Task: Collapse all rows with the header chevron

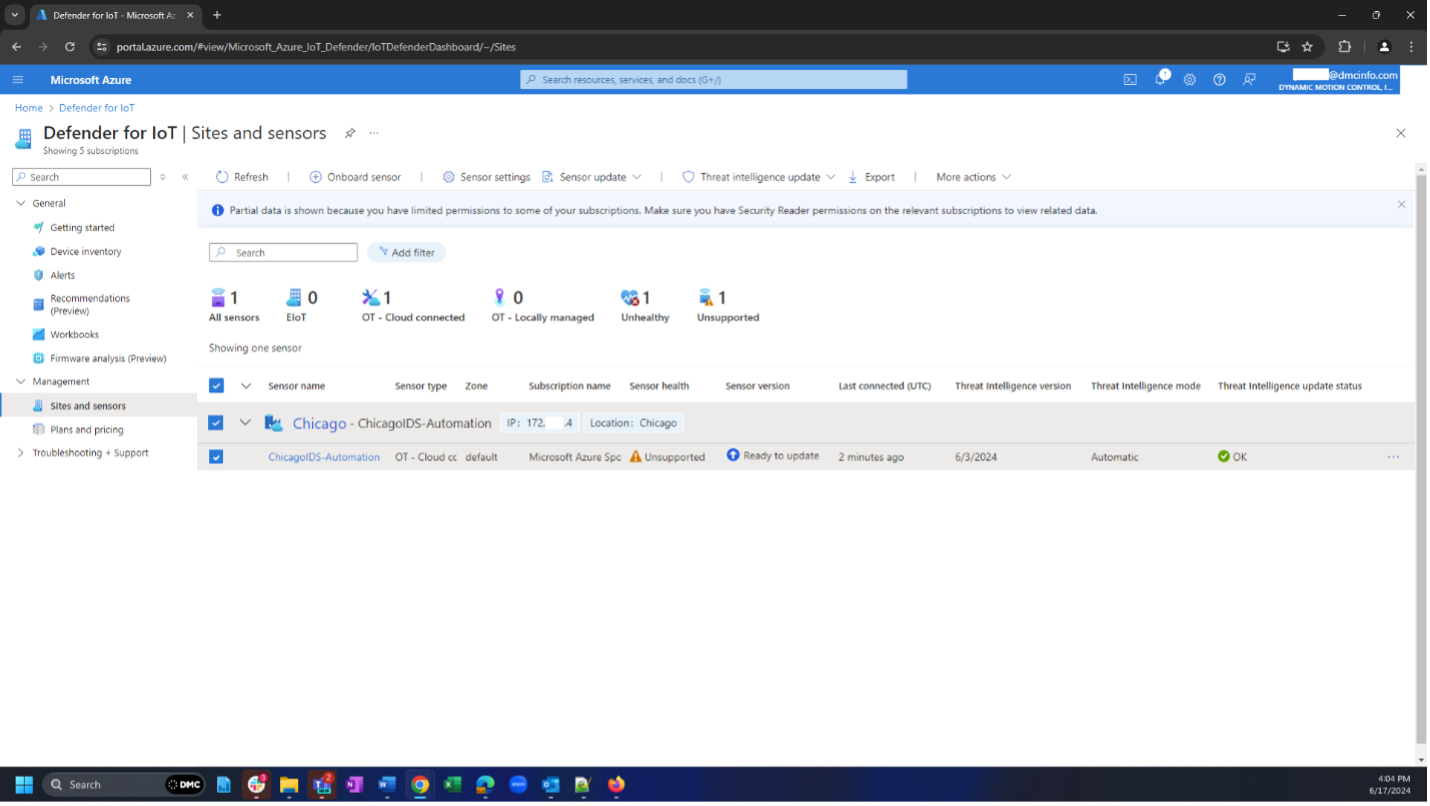Action: [246, 386]
